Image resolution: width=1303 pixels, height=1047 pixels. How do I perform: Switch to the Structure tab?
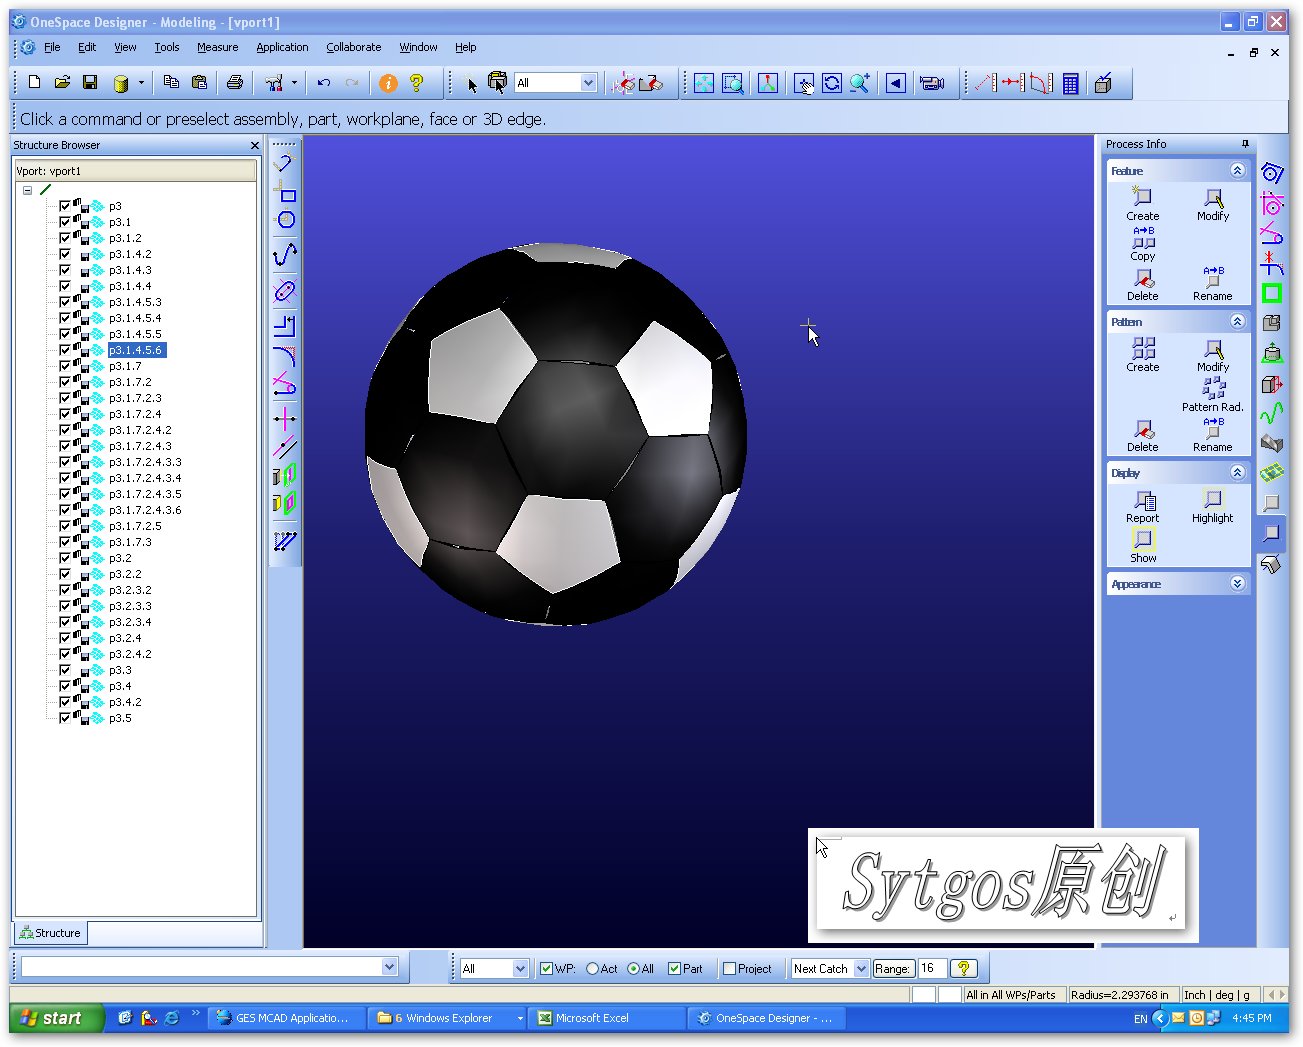(49, 932)
